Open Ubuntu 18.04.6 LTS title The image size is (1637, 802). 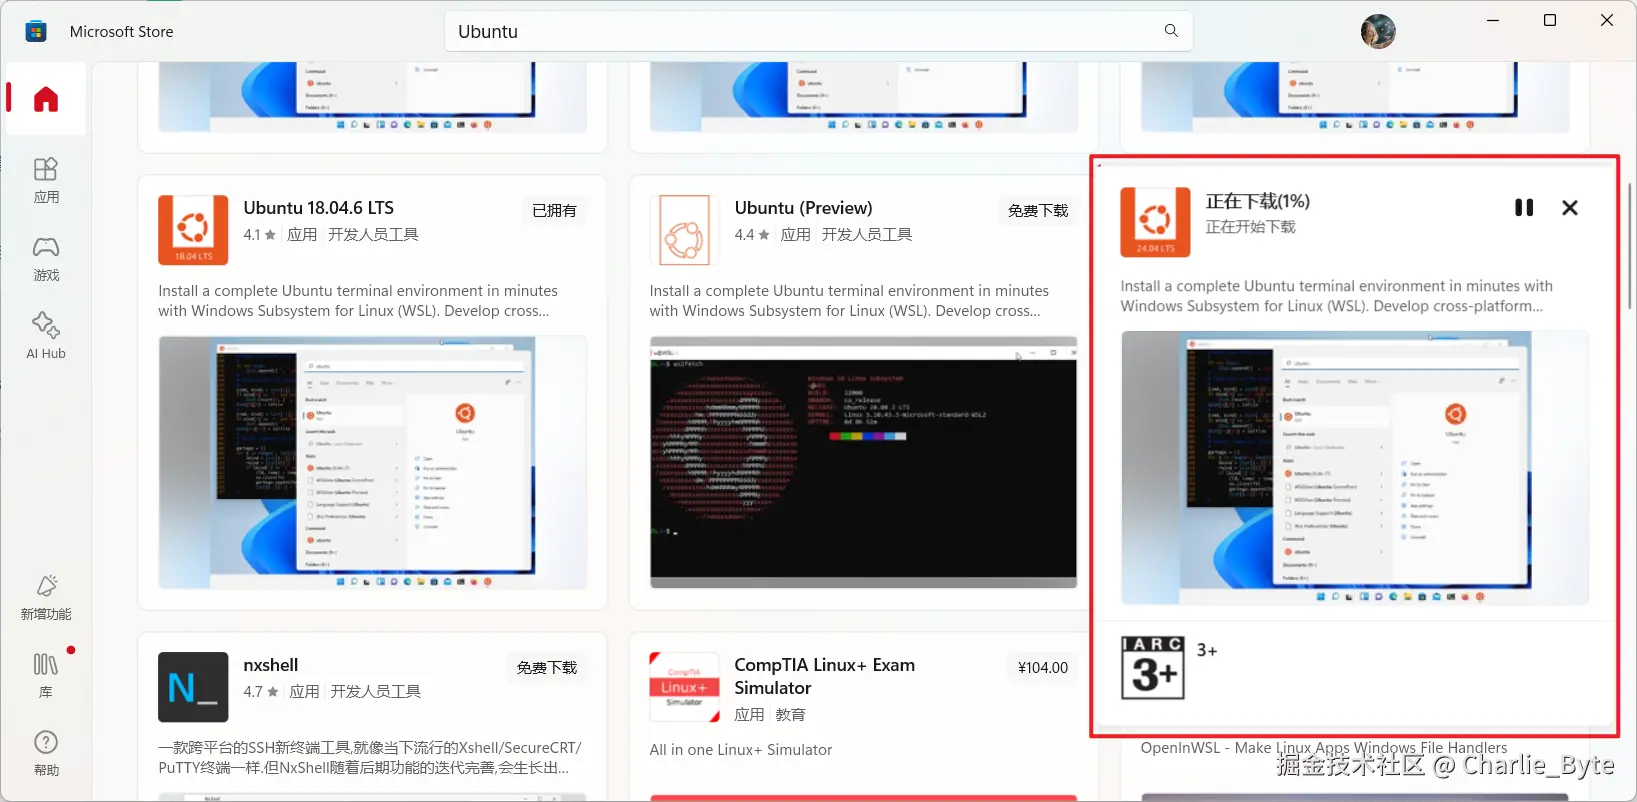click(x=319, y=208)
